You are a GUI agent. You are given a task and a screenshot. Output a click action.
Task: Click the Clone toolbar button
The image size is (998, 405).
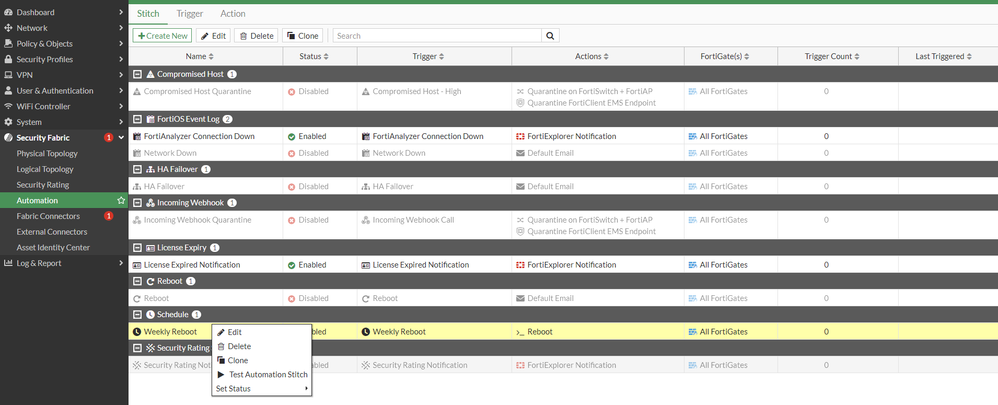(x=302, y=36)
